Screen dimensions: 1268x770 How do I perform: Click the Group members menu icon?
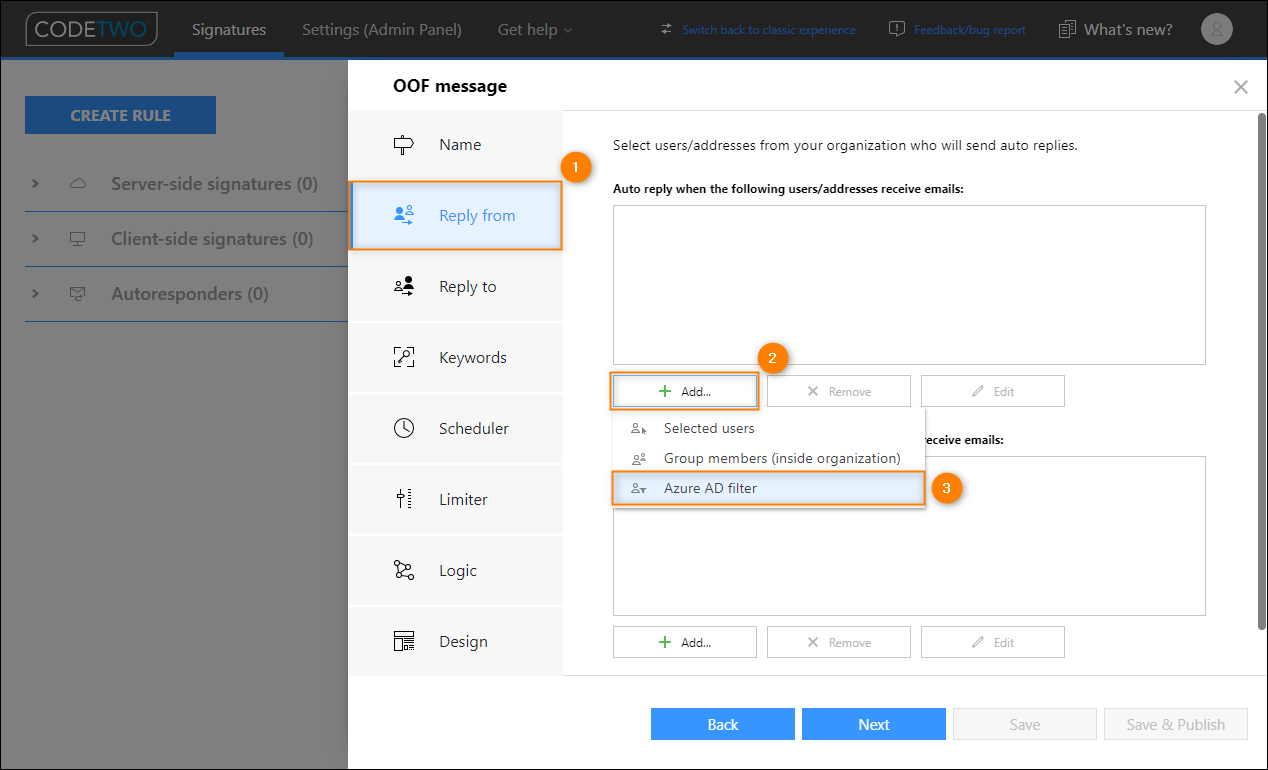639,458
